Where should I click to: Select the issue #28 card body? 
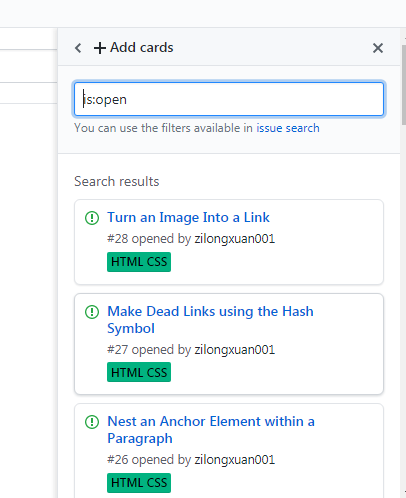point(229,242)
